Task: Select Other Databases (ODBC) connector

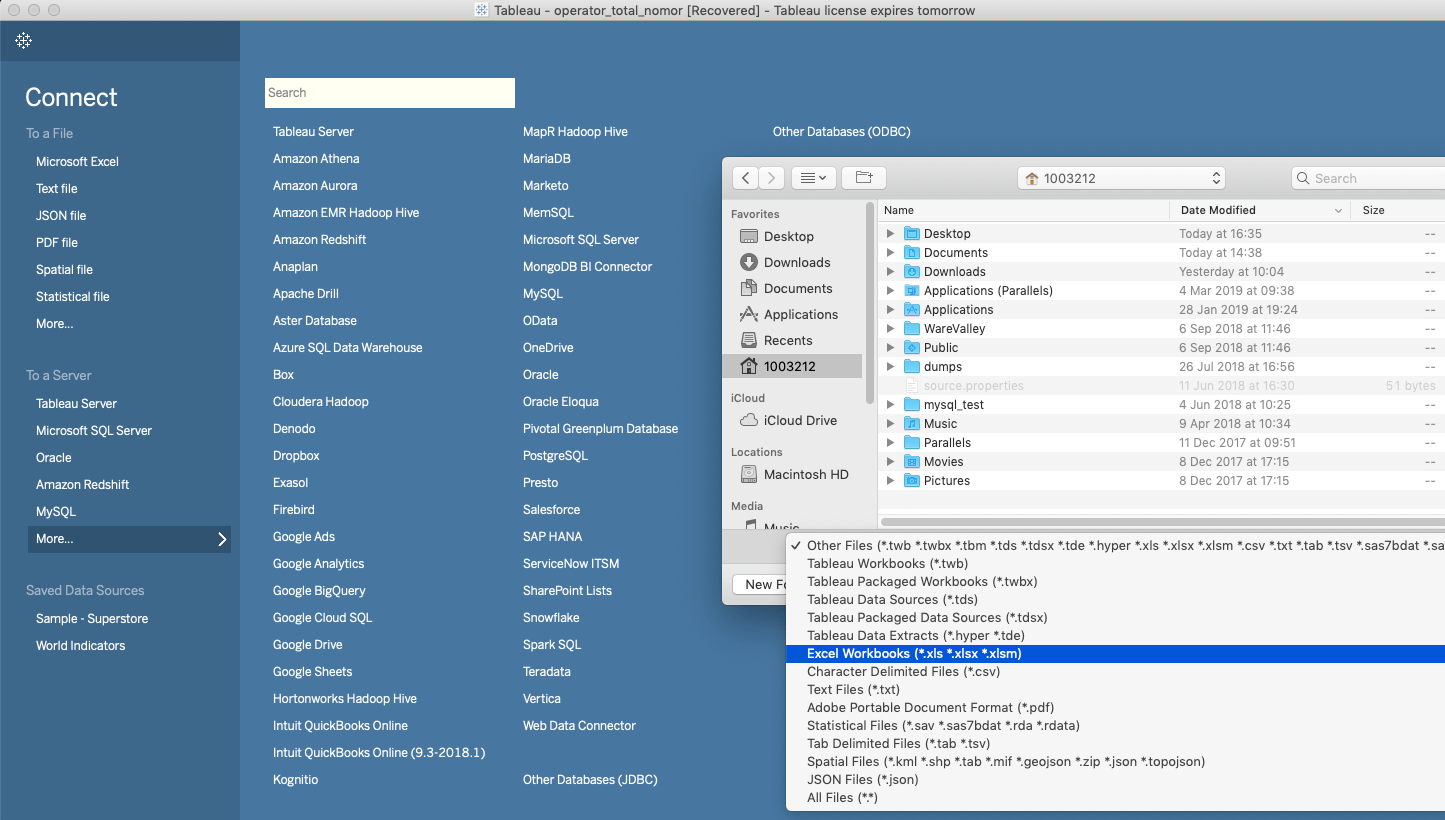Action: [842, 131]
